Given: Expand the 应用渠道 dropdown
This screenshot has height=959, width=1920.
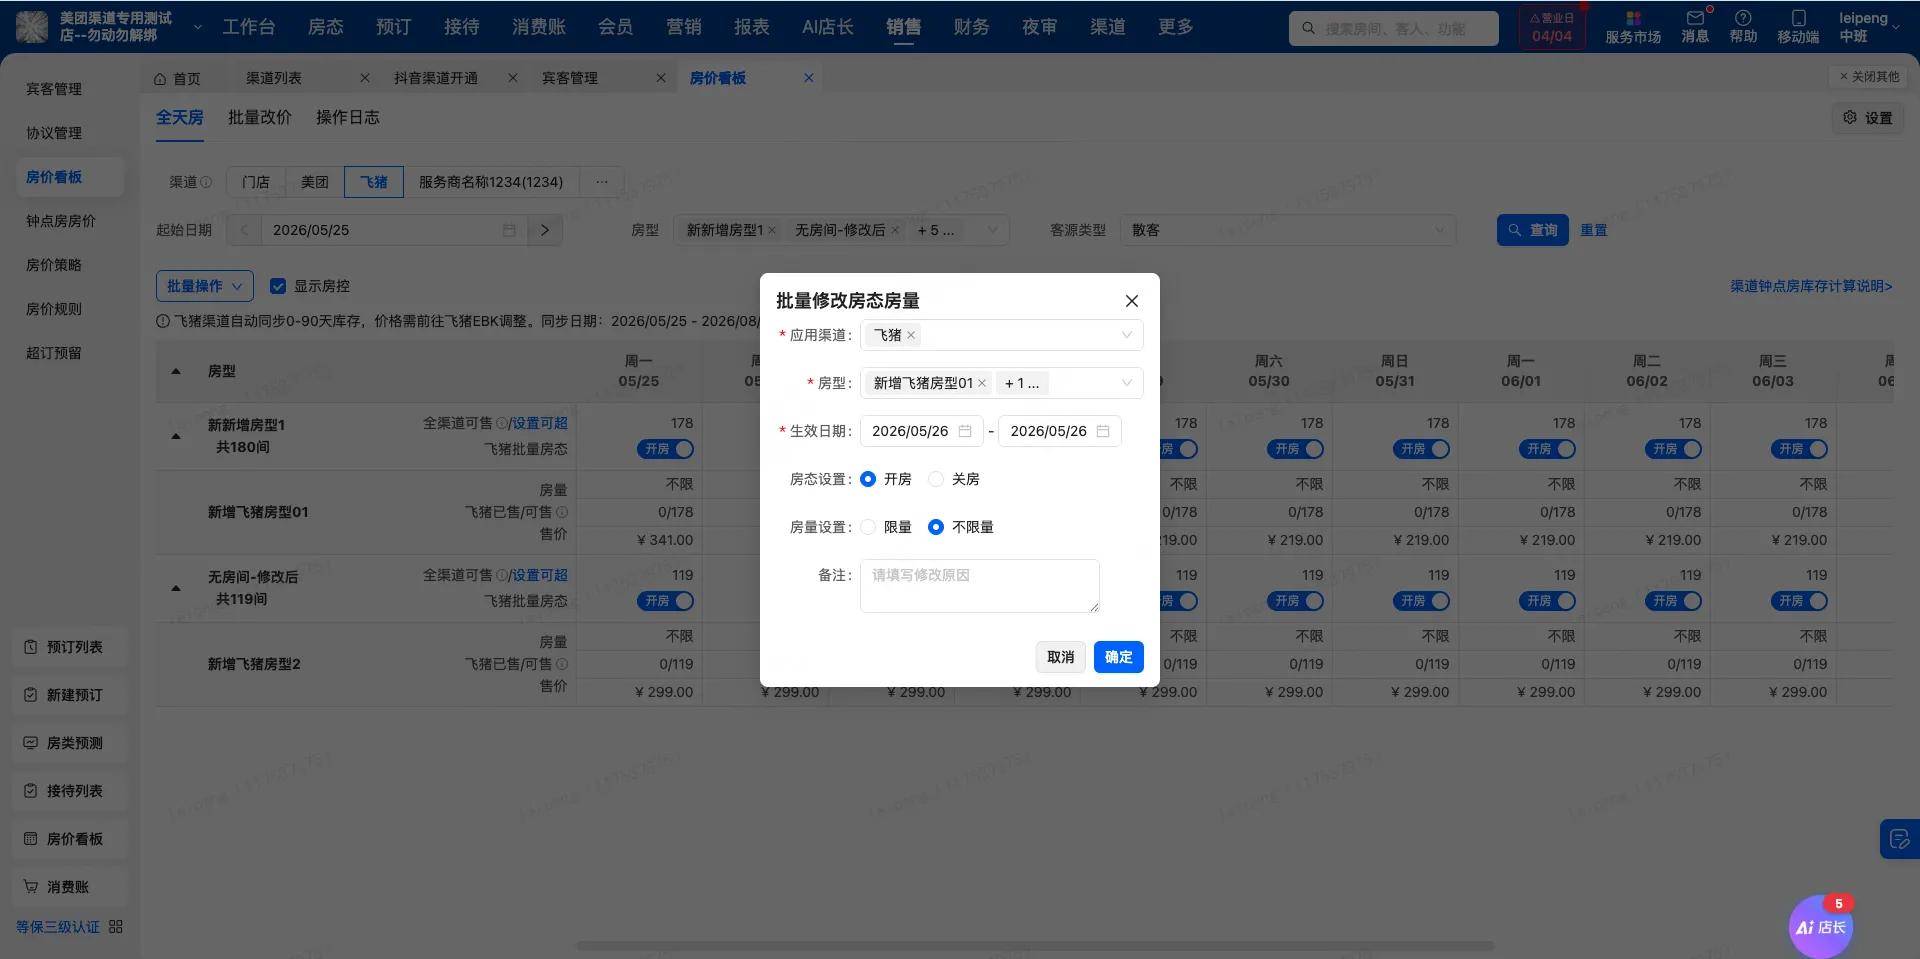Looking at the screenshot, I should click(1126, 335).
